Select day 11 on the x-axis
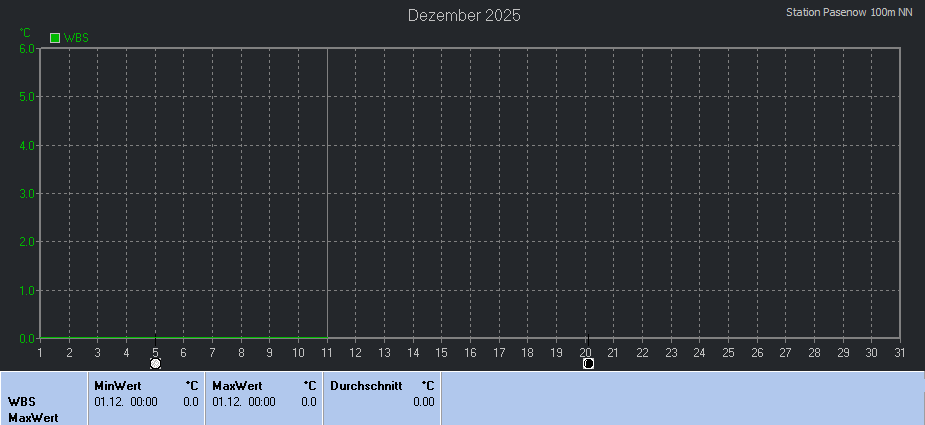Image resolution: width=925 pixels, height=425 pixels. pos(327,352)
